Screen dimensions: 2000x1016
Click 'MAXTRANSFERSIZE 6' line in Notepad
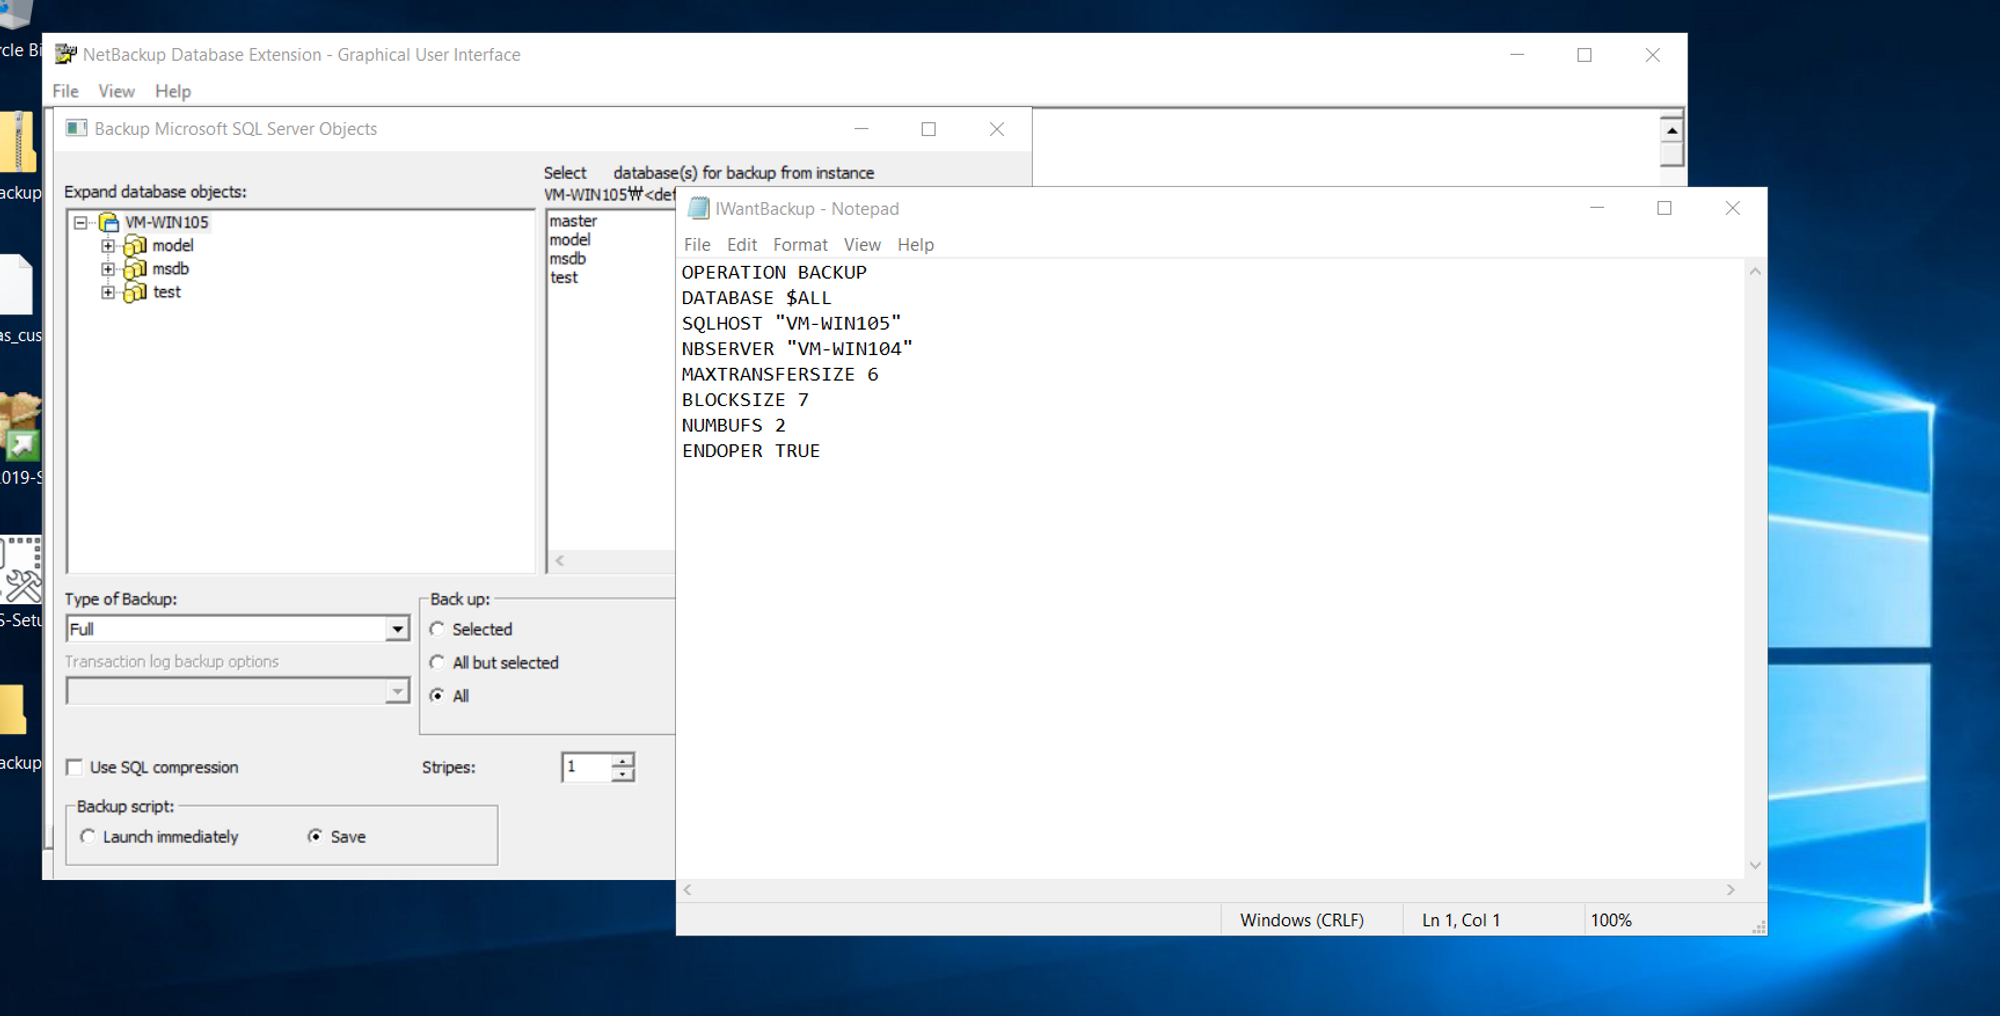[780, 374]
